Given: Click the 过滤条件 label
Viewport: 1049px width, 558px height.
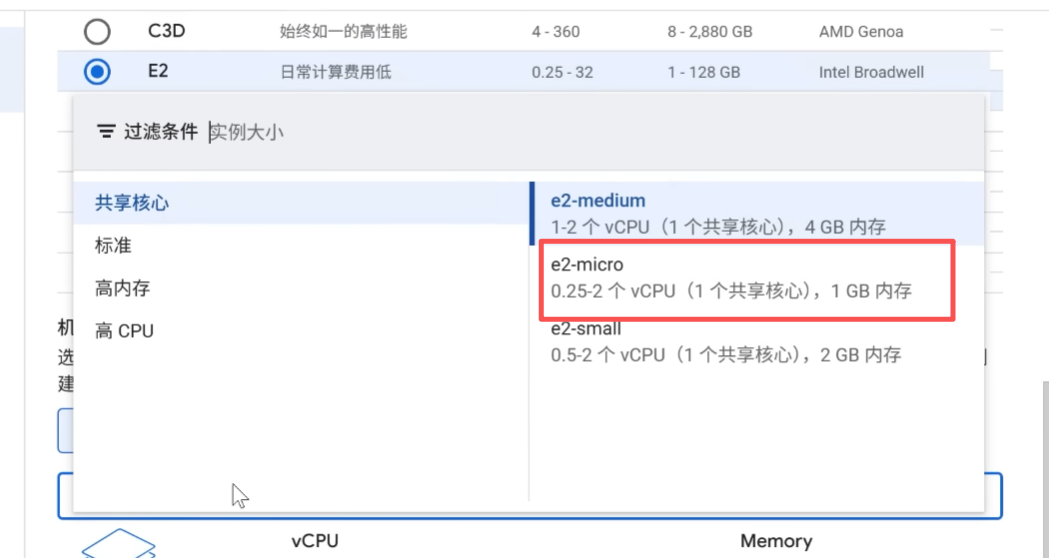Looking at the screenshot, I should [160, 132].
